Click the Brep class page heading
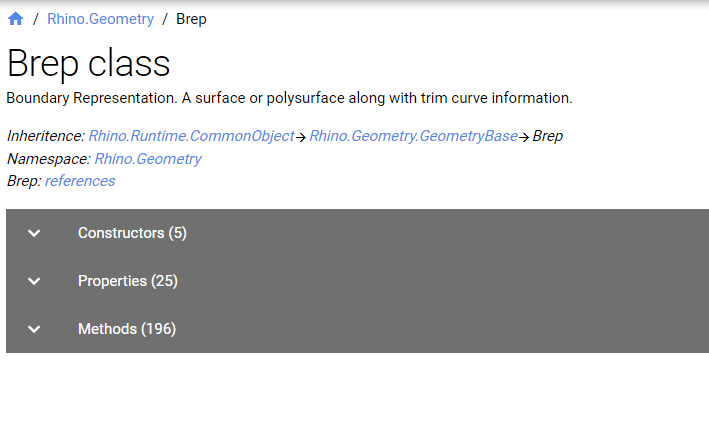Screen dimensions: 709x430 click(89, 64)
